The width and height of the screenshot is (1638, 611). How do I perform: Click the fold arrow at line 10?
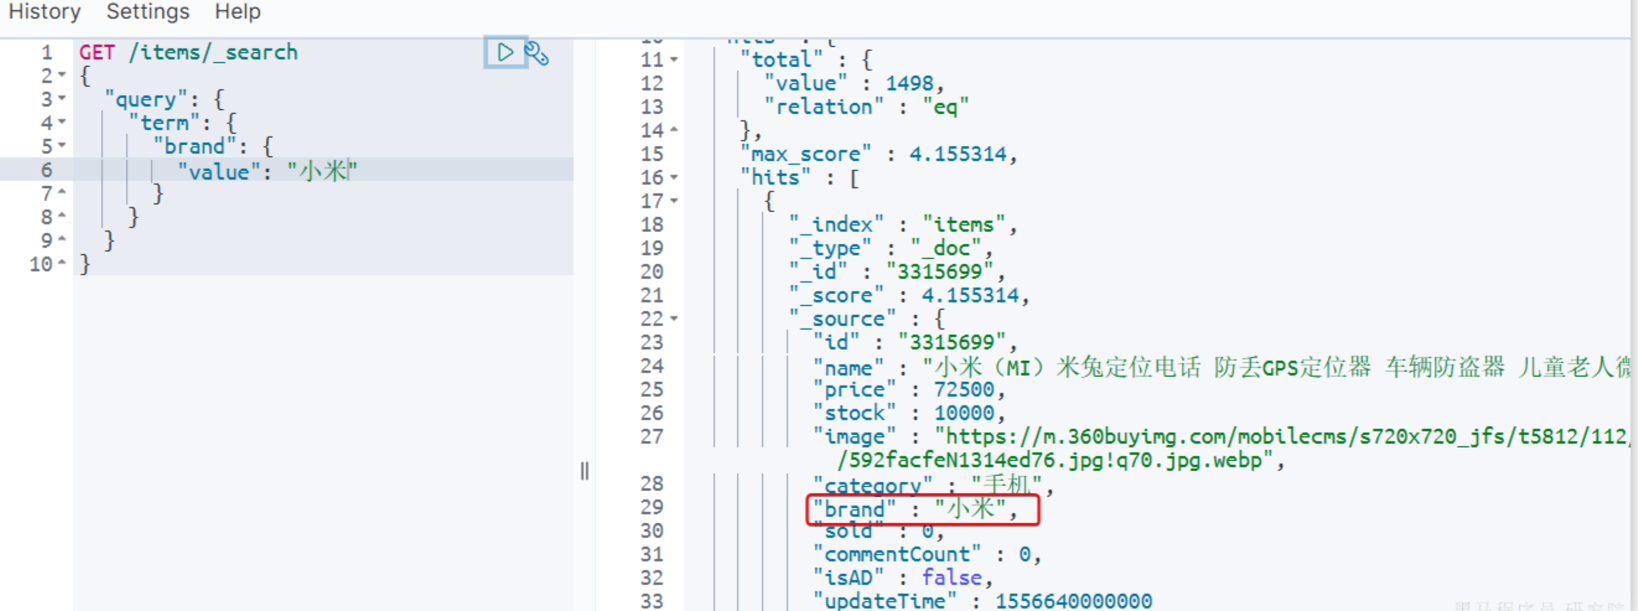click(x=62, y=264)
